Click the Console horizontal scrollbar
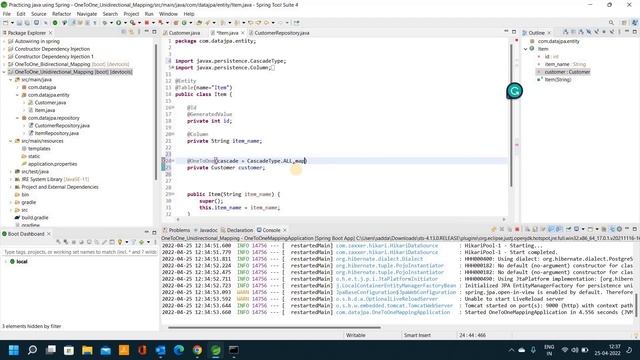Viewport: 640px width, 360px height. click(274, 327)
